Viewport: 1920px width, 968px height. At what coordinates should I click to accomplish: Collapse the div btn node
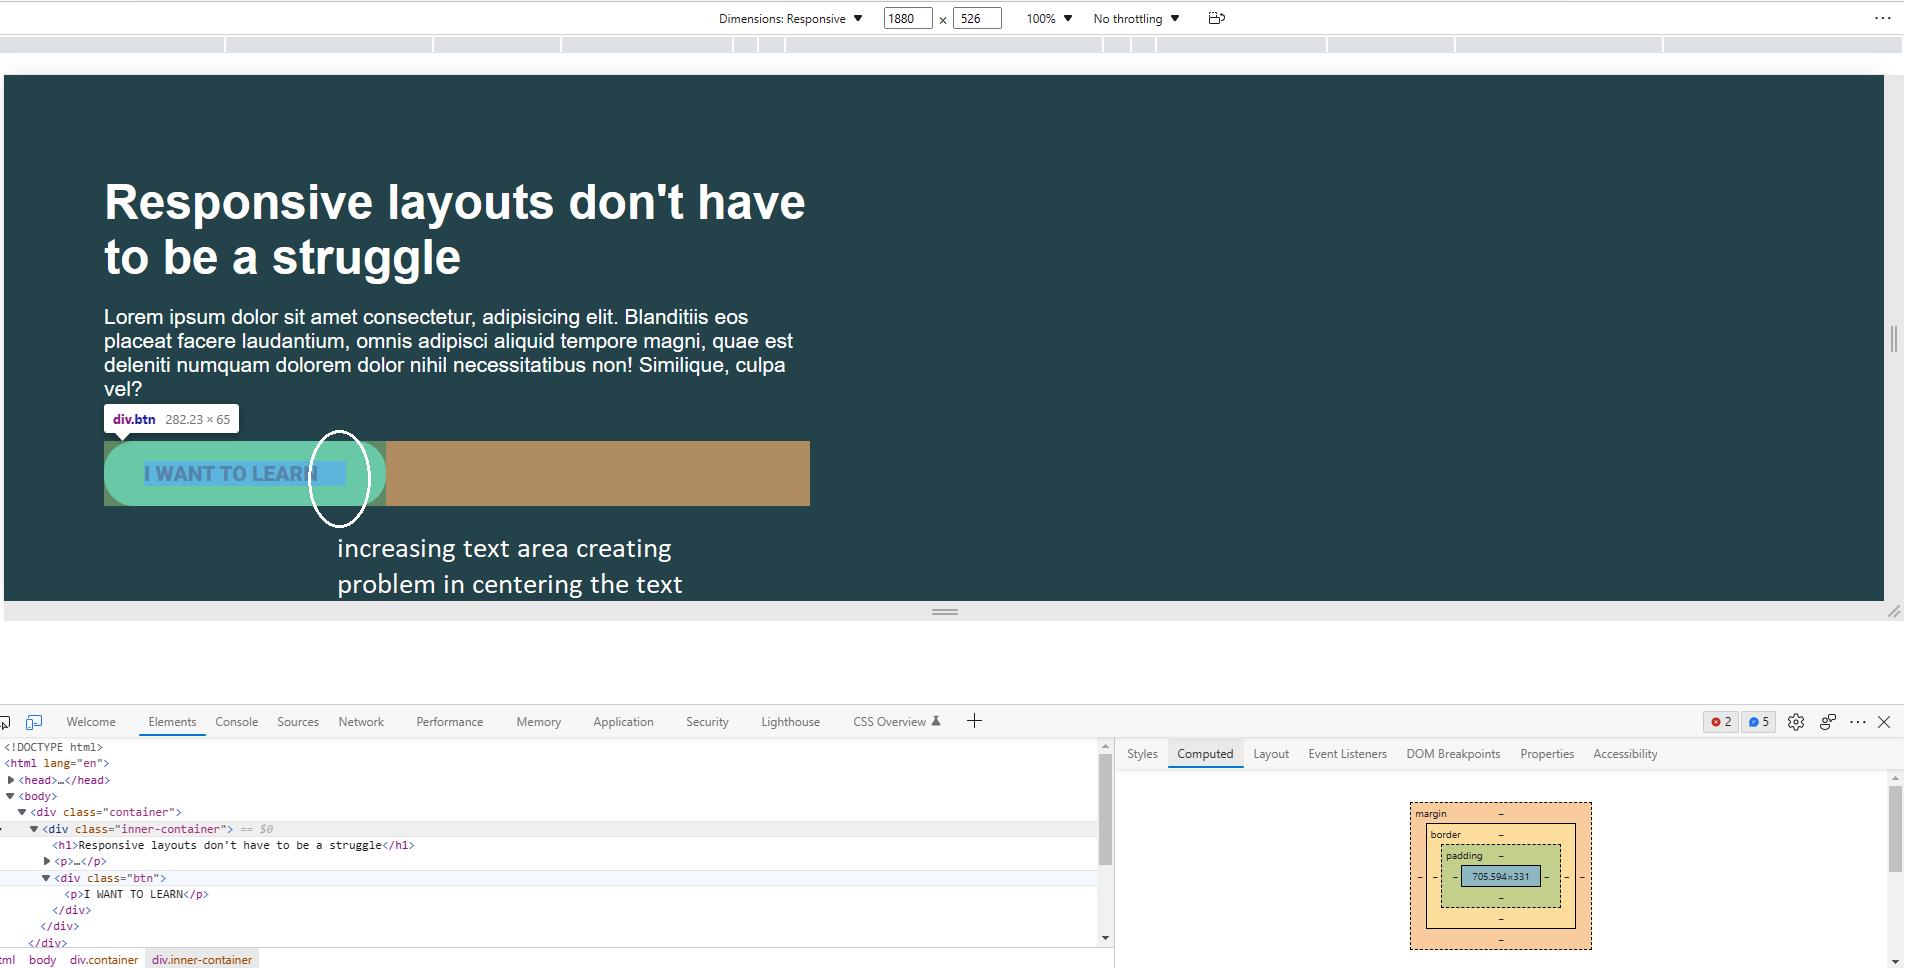[46, 878]
